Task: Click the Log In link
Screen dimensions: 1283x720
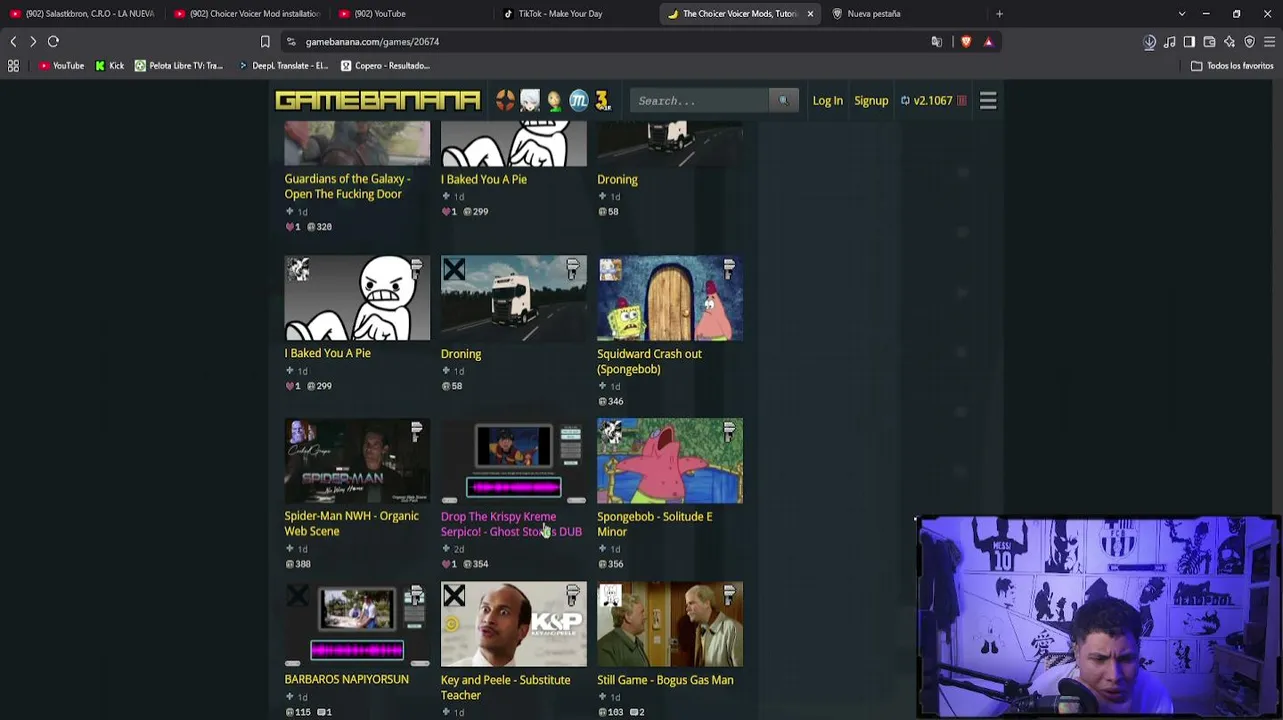Action: (828, 101)
